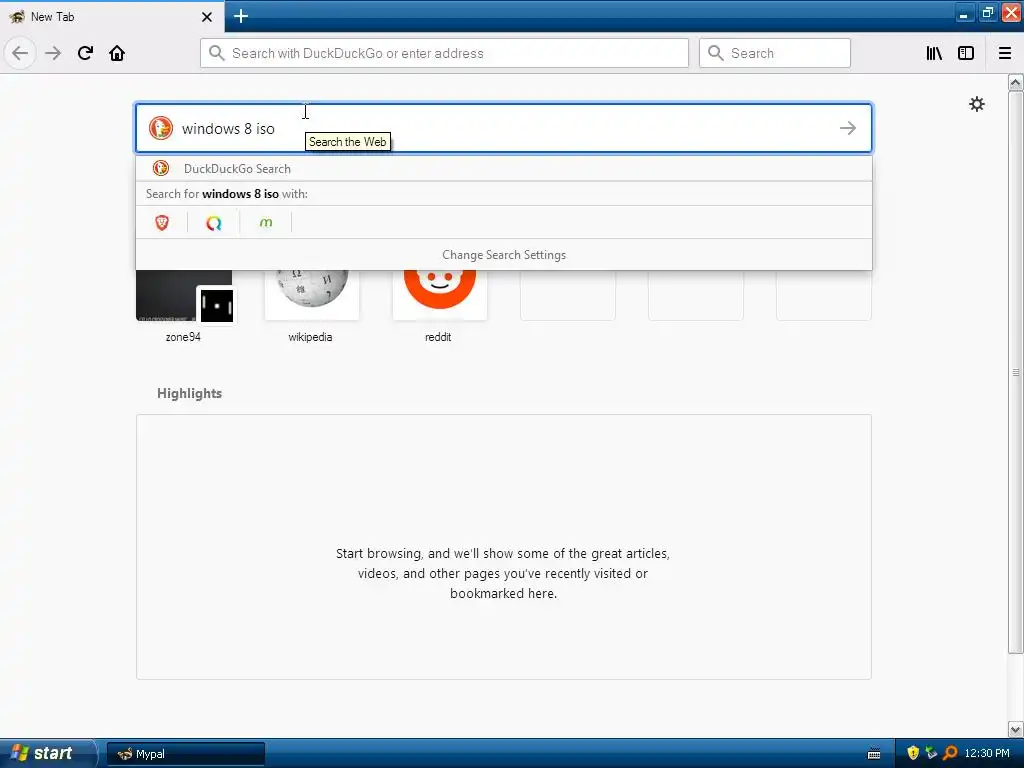Minimize the Mypal browser window

(964, 13)
